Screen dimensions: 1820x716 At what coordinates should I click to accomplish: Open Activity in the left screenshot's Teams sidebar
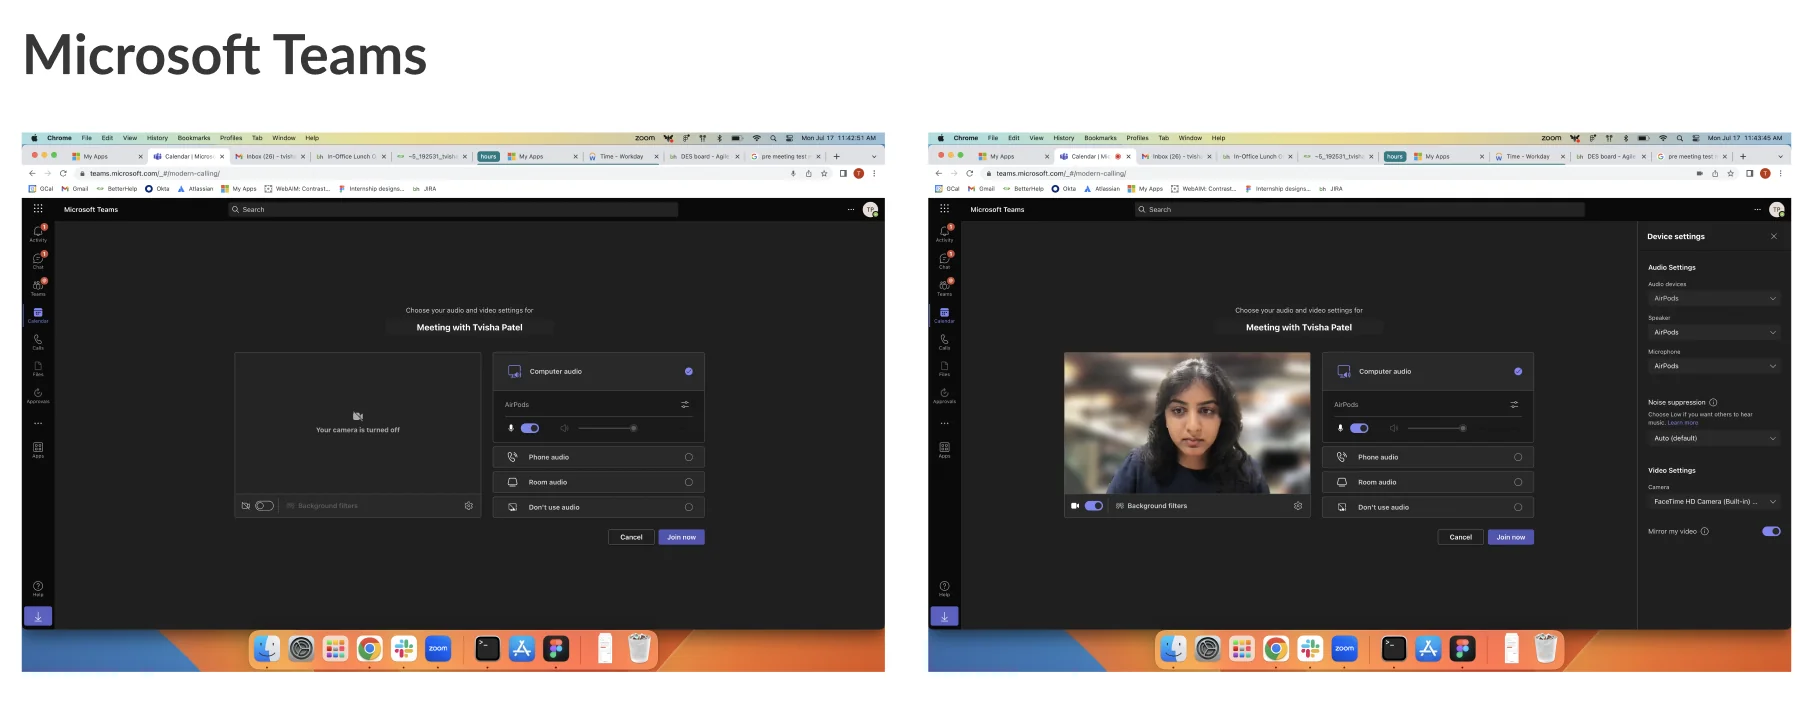(38, 233)
